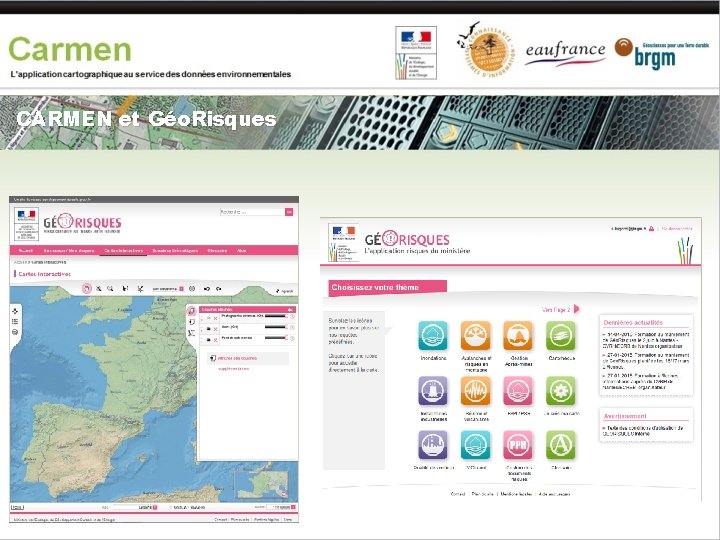Viewport: 720px width, 540px height.
Task: Click the previous view arrow in map toolbar
Action: pyautogui.click(x=207, y=289)
